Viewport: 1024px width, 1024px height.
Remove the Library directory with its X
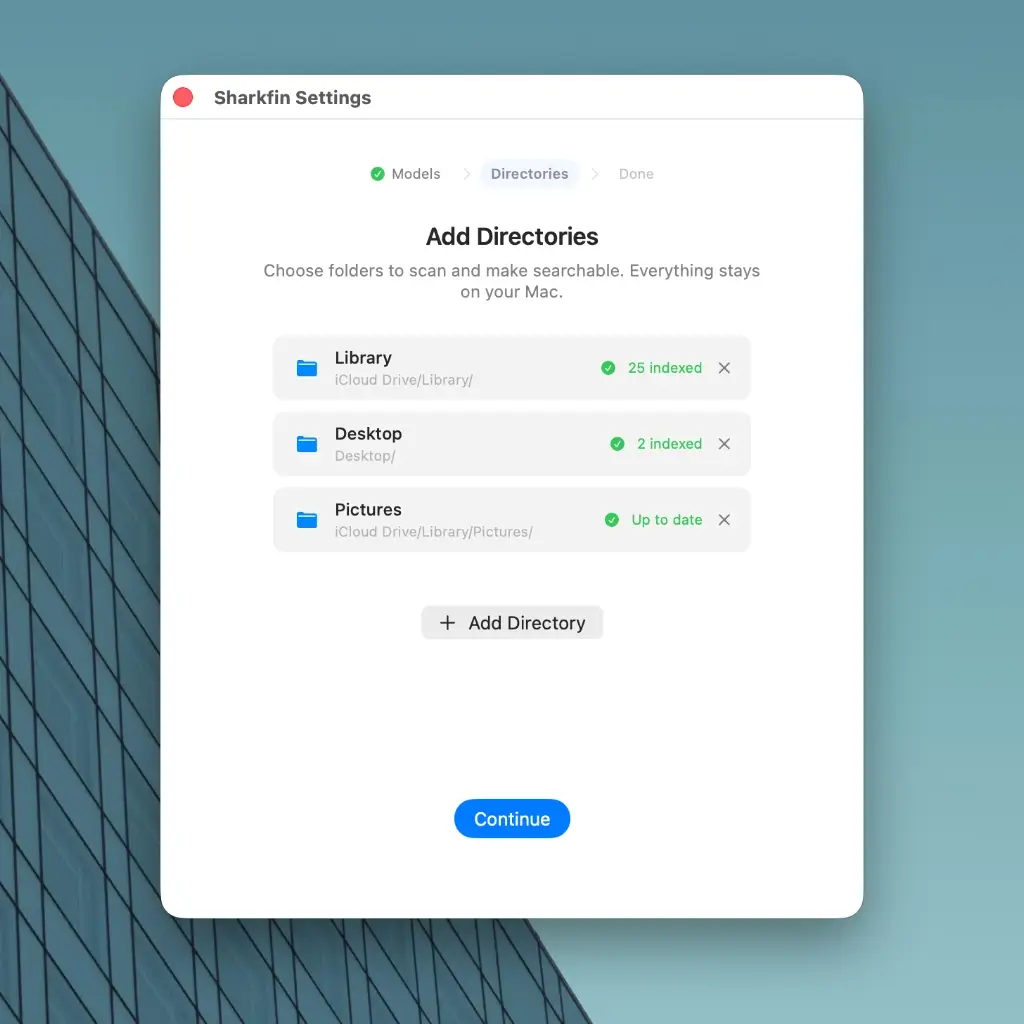724,368
